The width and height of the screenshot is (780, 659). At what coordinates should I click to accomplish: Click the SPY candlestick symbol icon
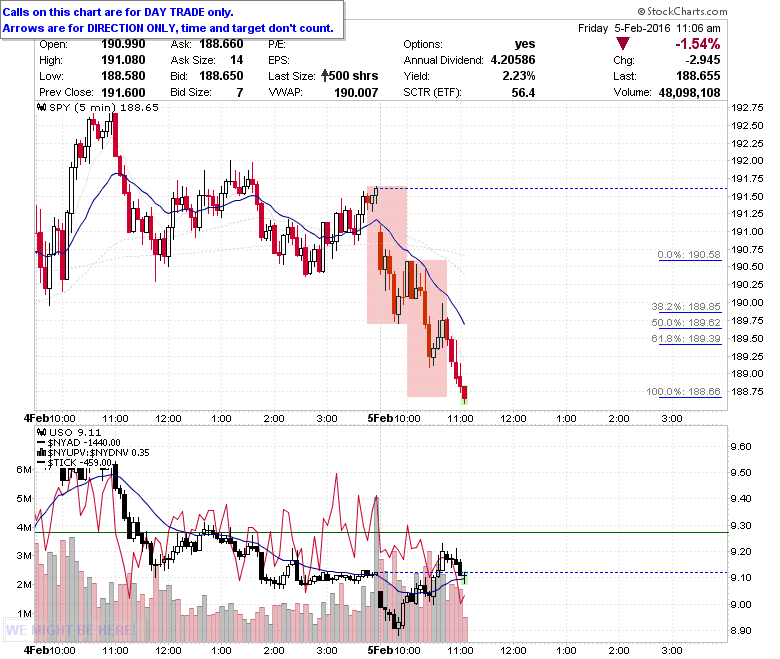pos(42,107)
